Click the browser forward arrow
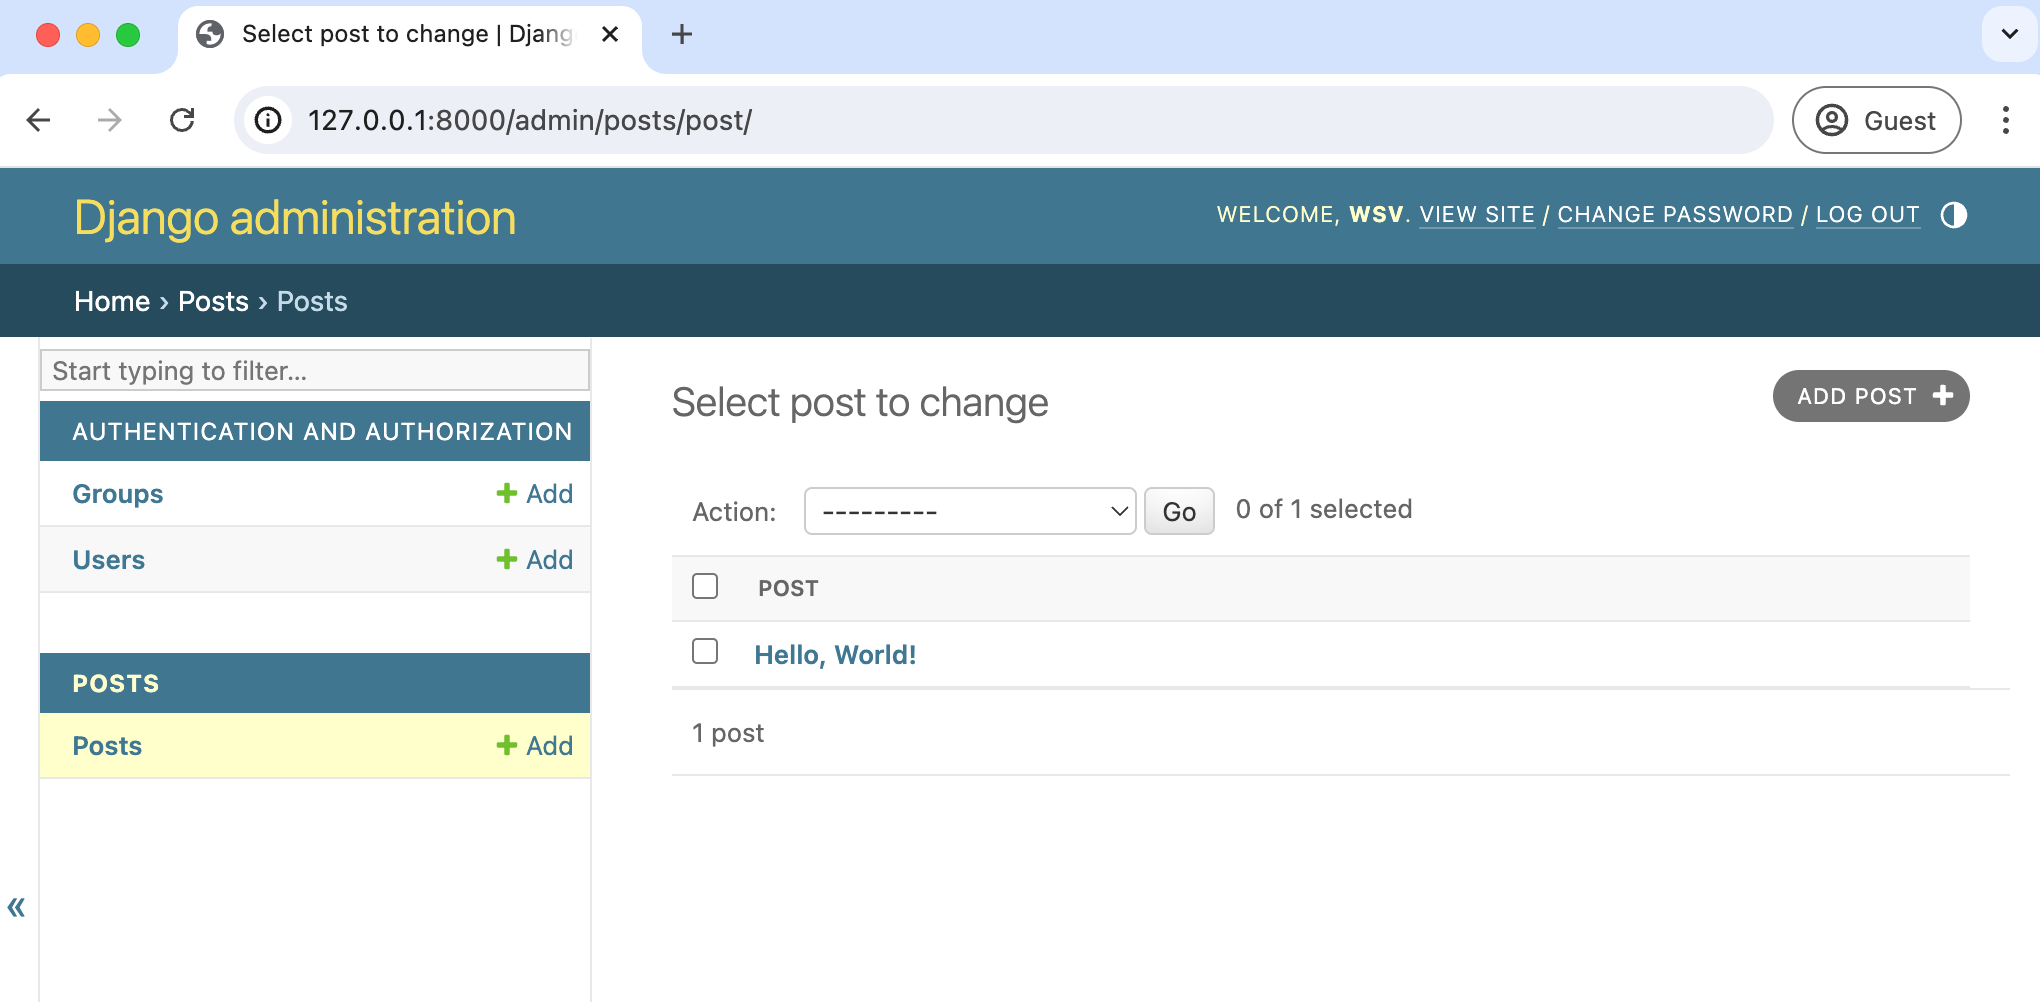2040x1002 pixels. tap(109, 120)
